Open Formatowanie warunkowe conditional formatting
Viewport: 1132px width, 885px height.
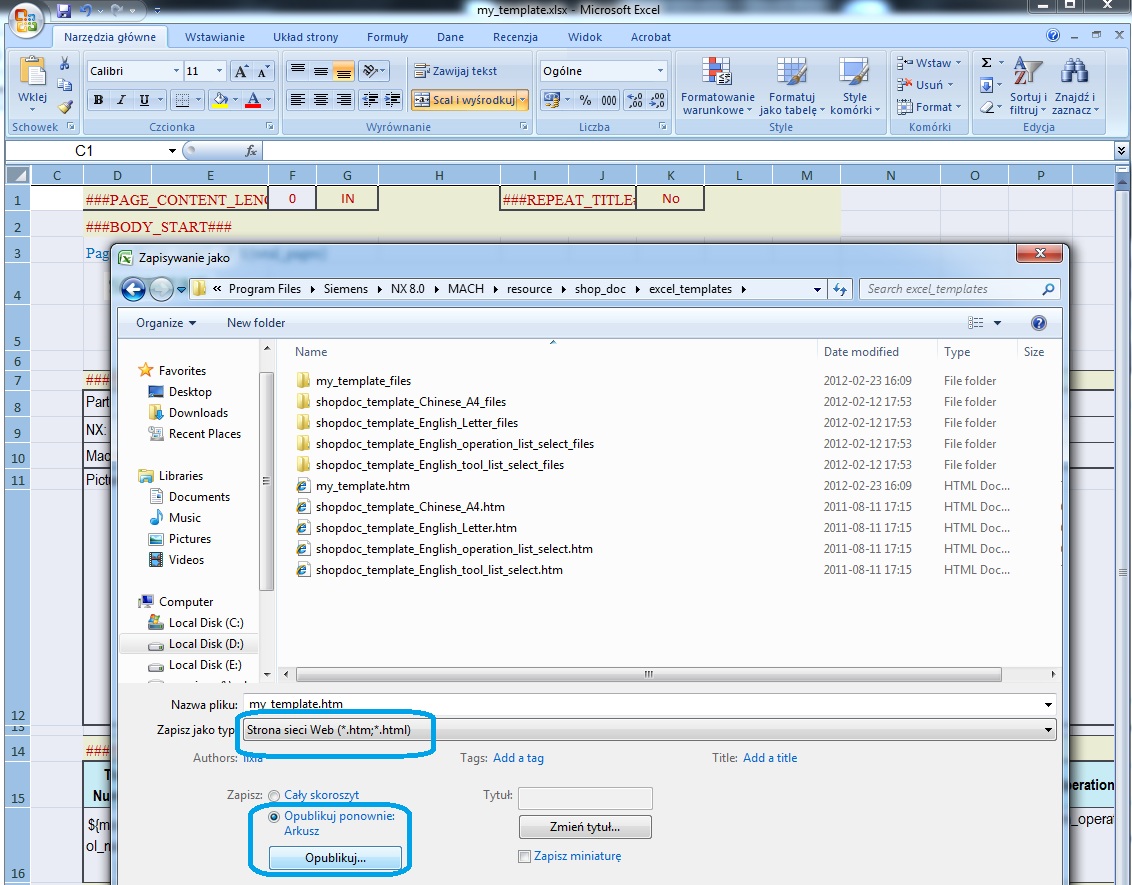[718, 85]
